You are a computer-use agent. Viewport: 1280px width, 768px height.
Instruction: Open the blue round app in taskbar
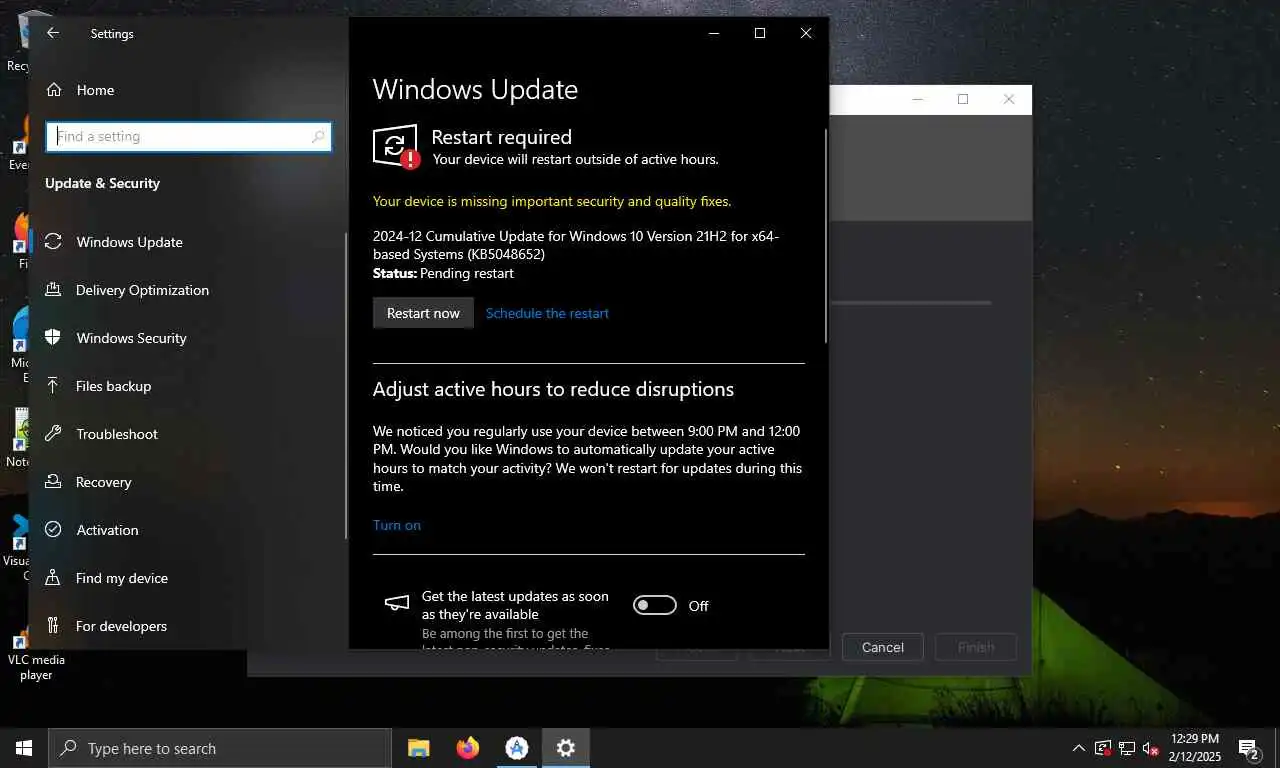[x=517, y=748]
